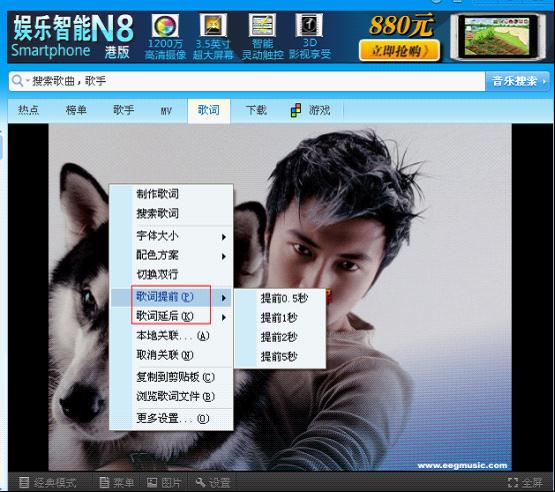
Task: Expand the 歌词延后 submenu arrow
Action: (x=224, y=317)
